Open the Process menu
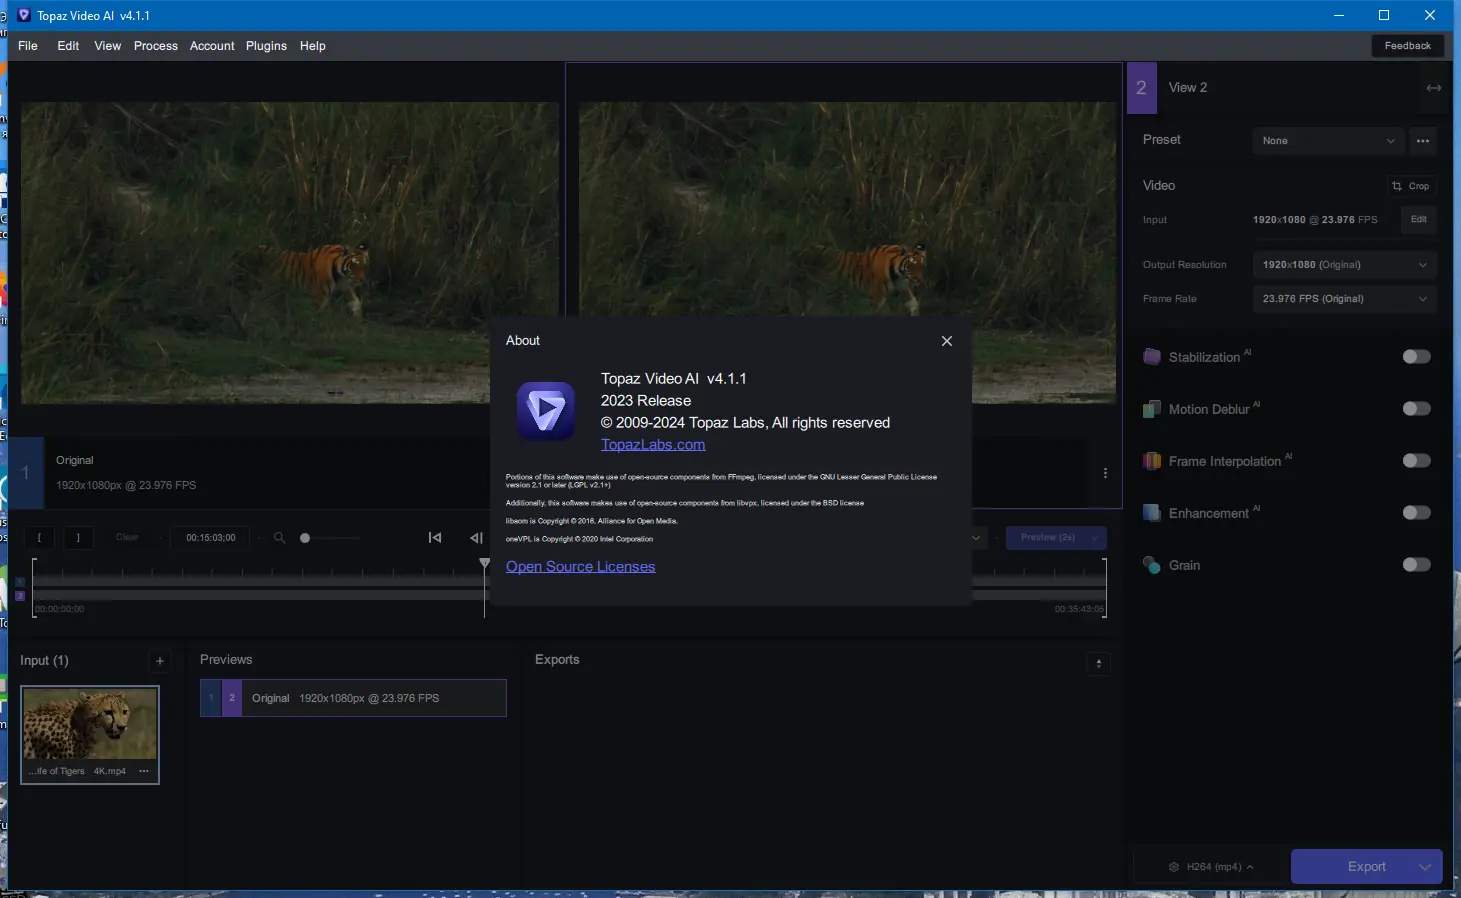The image size is (1461, 898). click(156, 46)
